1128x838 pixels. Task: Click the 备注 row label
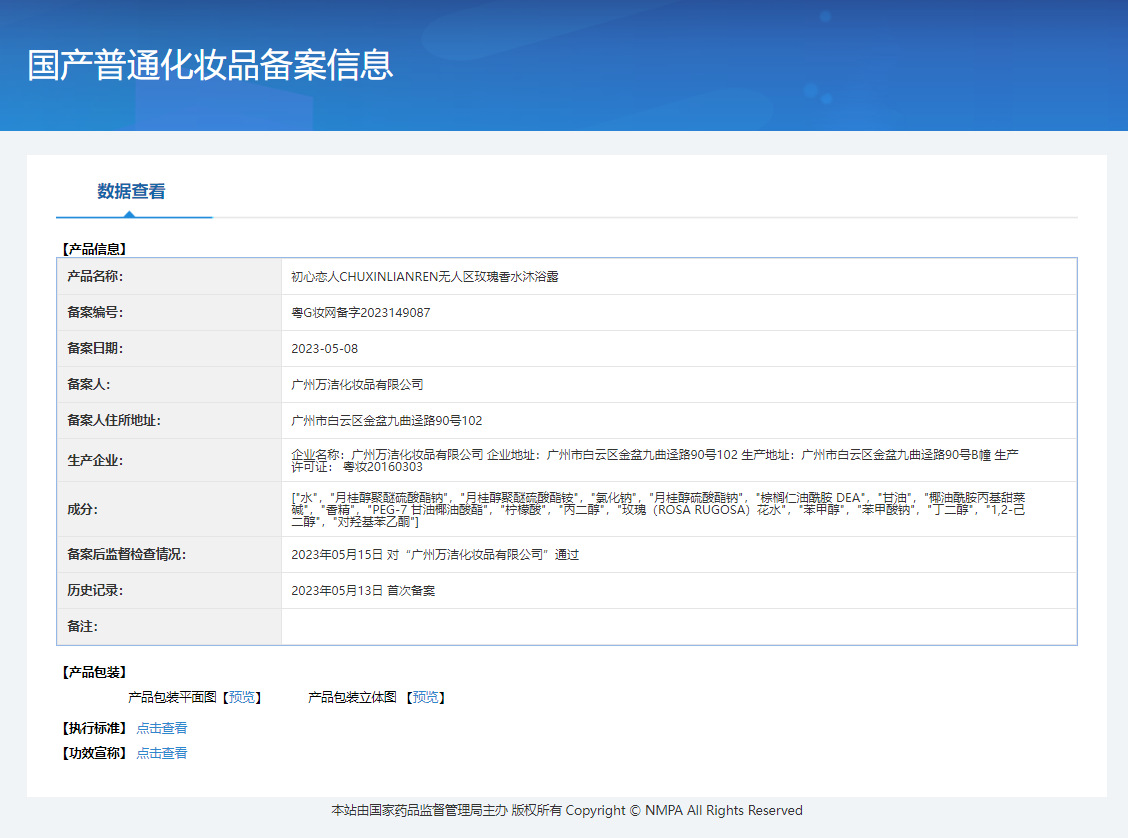pos(82,627)
